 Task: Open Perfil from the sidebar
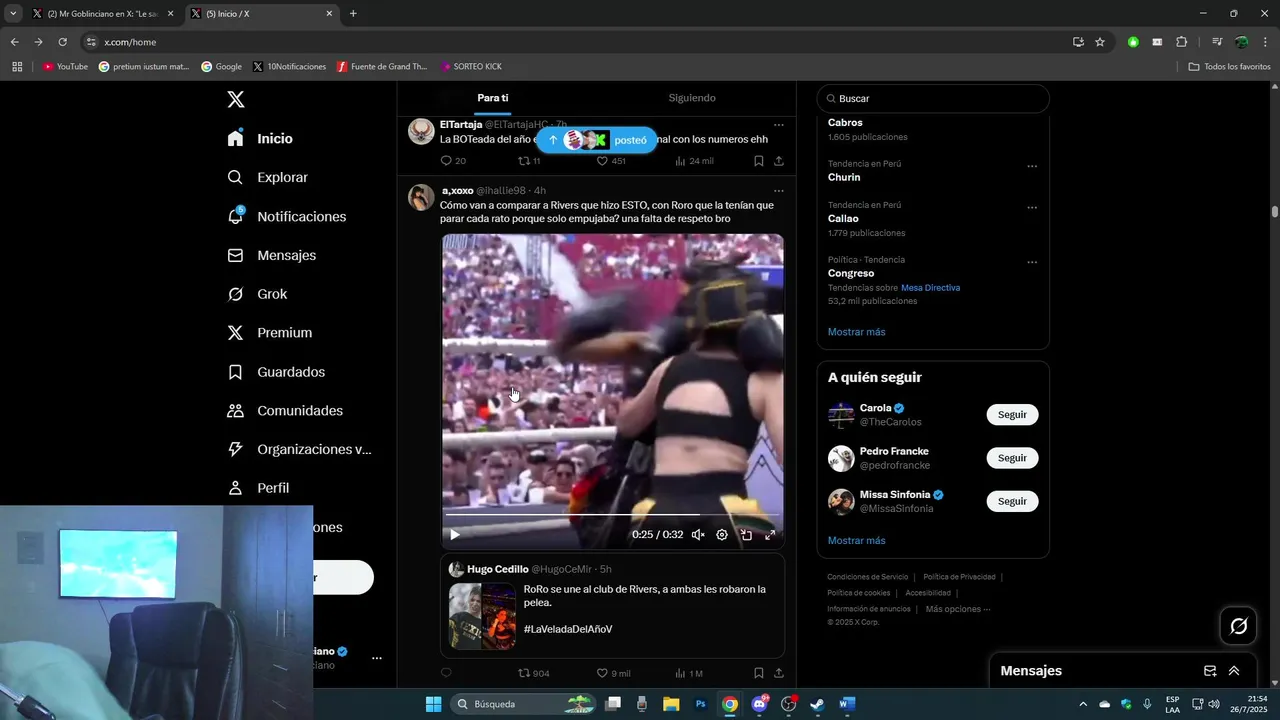coord(258,488)
